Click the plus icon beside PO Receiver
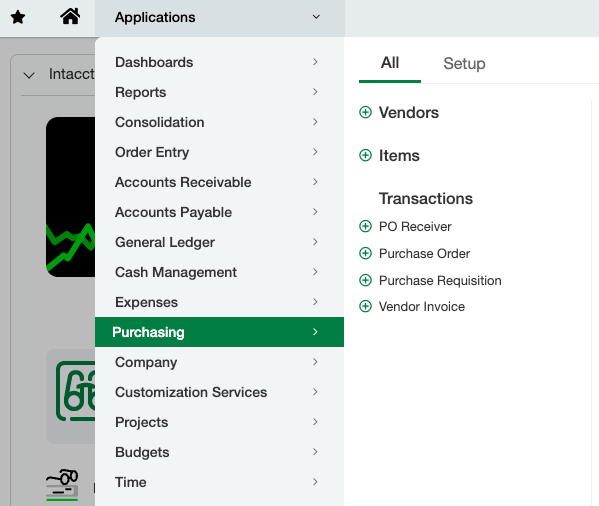This screenshot has width=599, height=506. pyautogui.click(x=365, y=226)
